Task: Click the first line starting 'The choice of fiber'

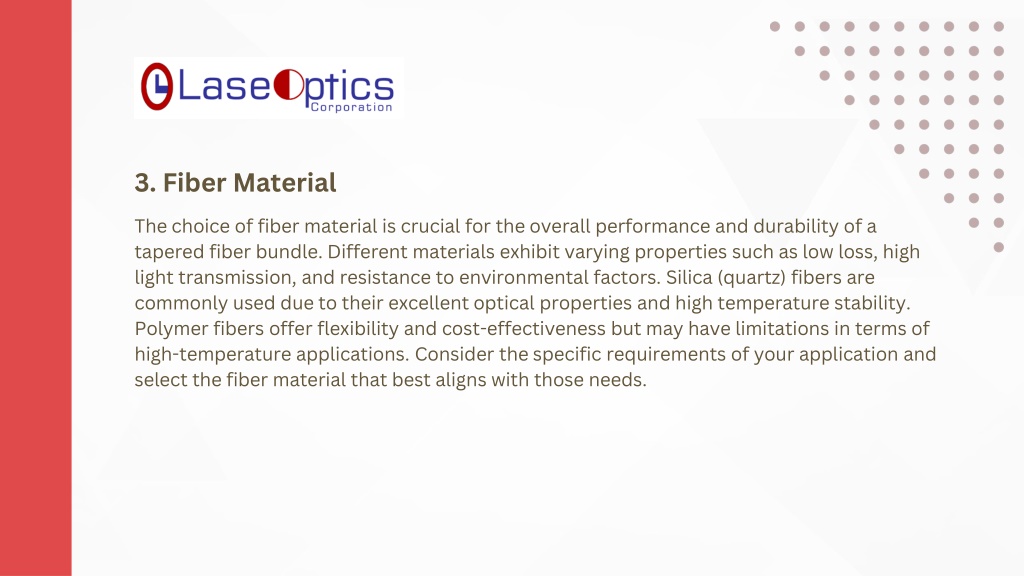Action: click(505, 227)
